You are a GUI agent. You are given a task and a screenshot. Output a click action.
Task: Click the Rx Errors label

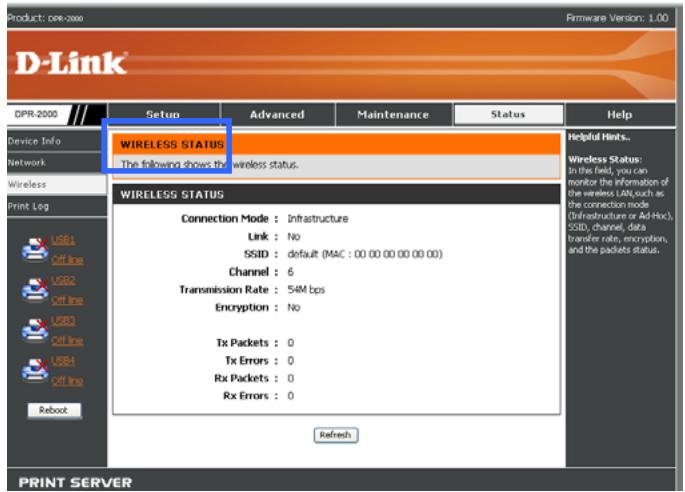coord(246,396)
